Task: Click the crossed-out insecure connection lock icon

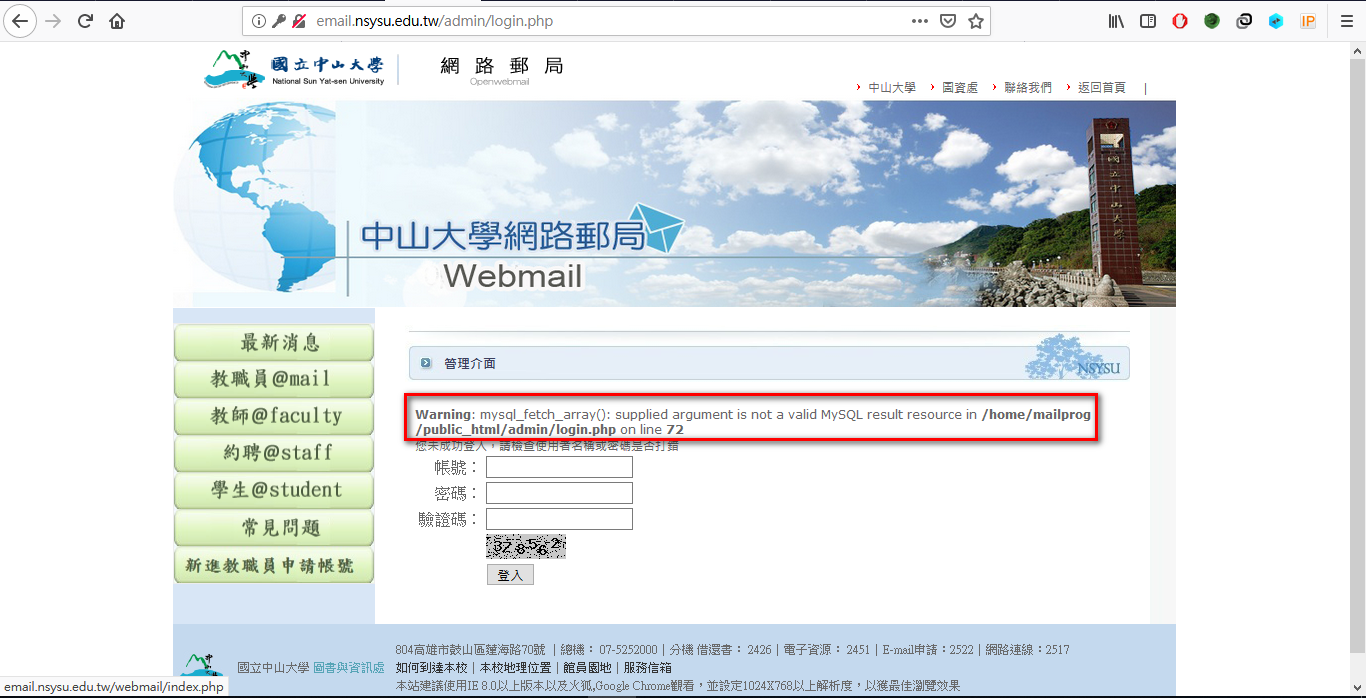Action: pyautogui.click(x=298, y=21)
